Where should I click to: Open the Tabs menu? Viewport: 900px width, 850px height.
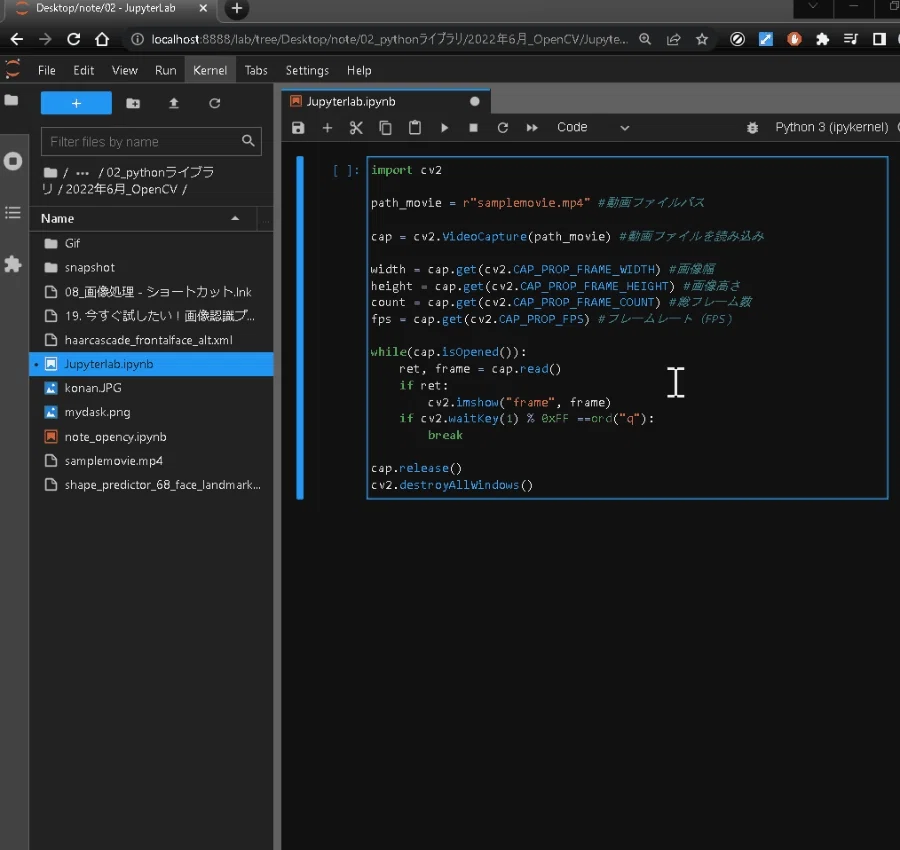(256, 71)
